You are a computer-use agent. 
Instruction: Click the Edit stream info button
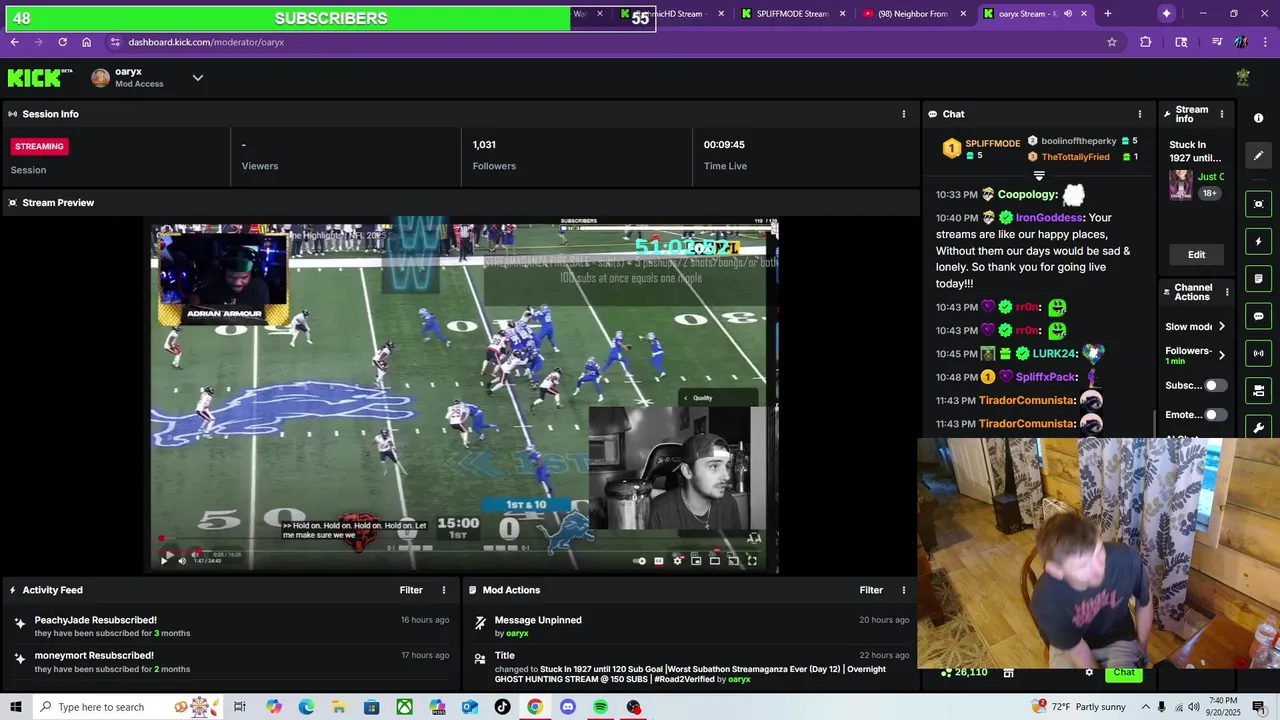point(1196,254)
